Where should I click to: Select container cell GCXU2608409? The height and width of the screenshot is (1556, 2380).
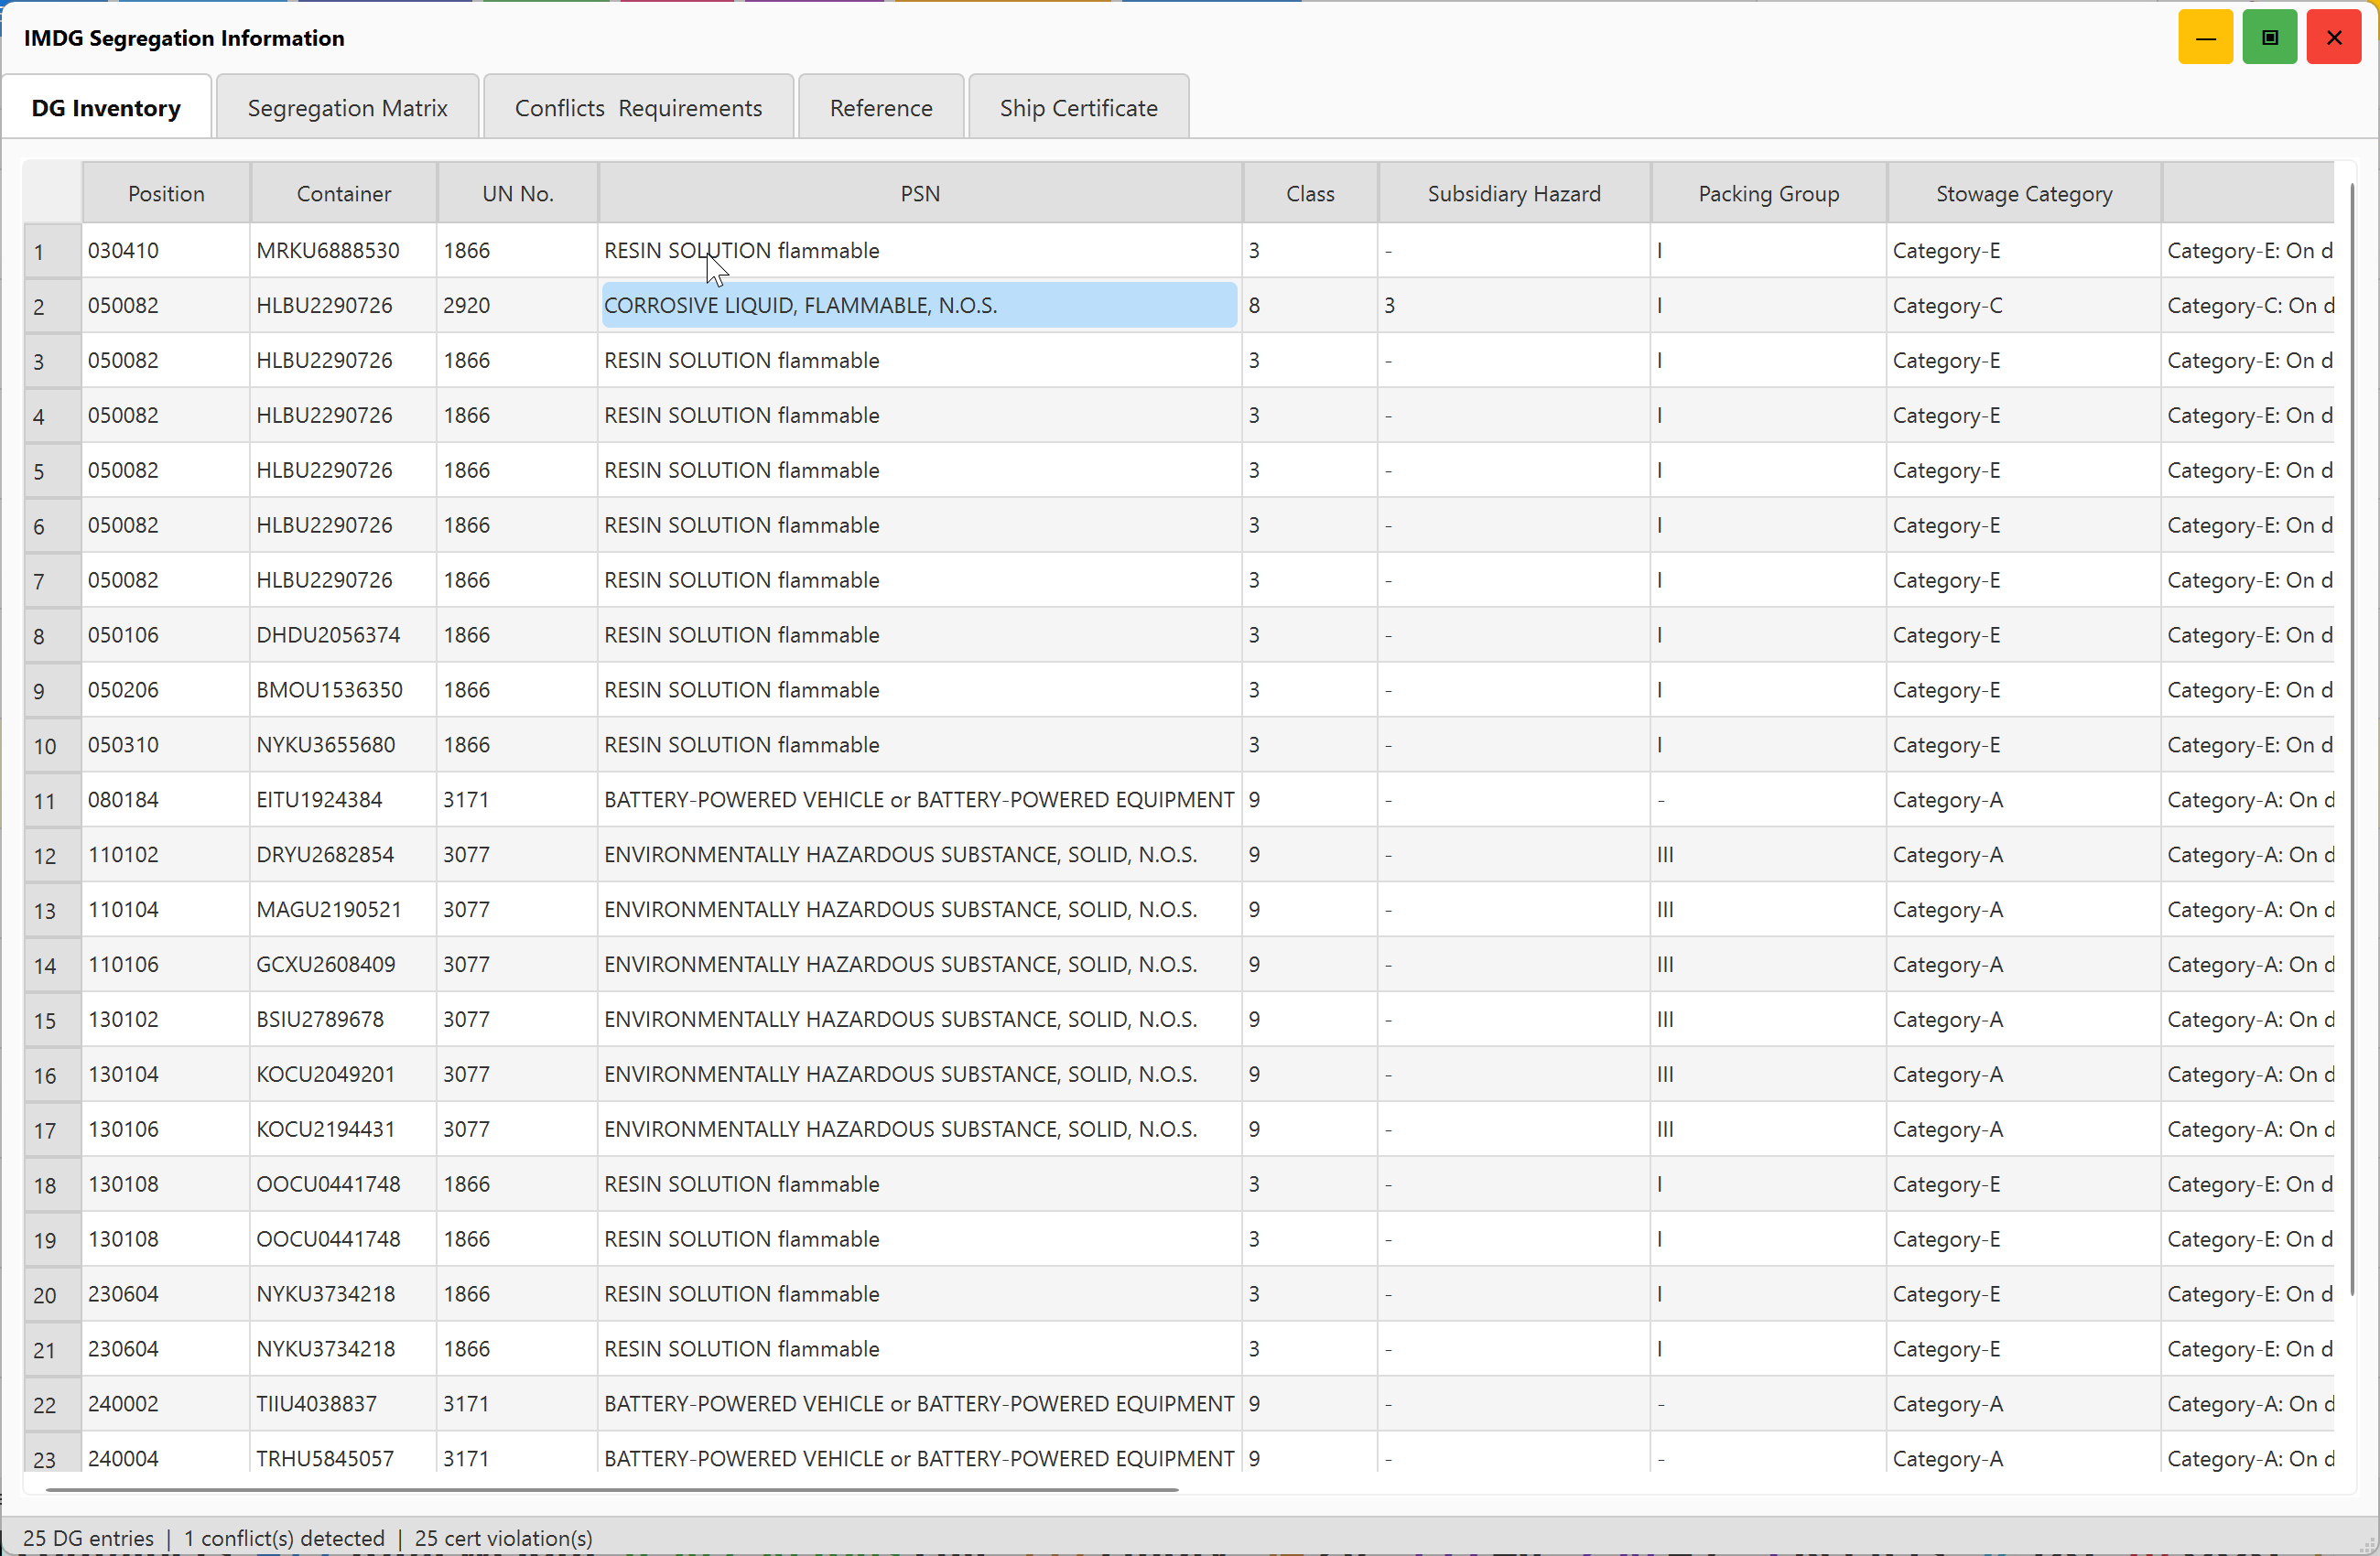click(x=343, y=965)
